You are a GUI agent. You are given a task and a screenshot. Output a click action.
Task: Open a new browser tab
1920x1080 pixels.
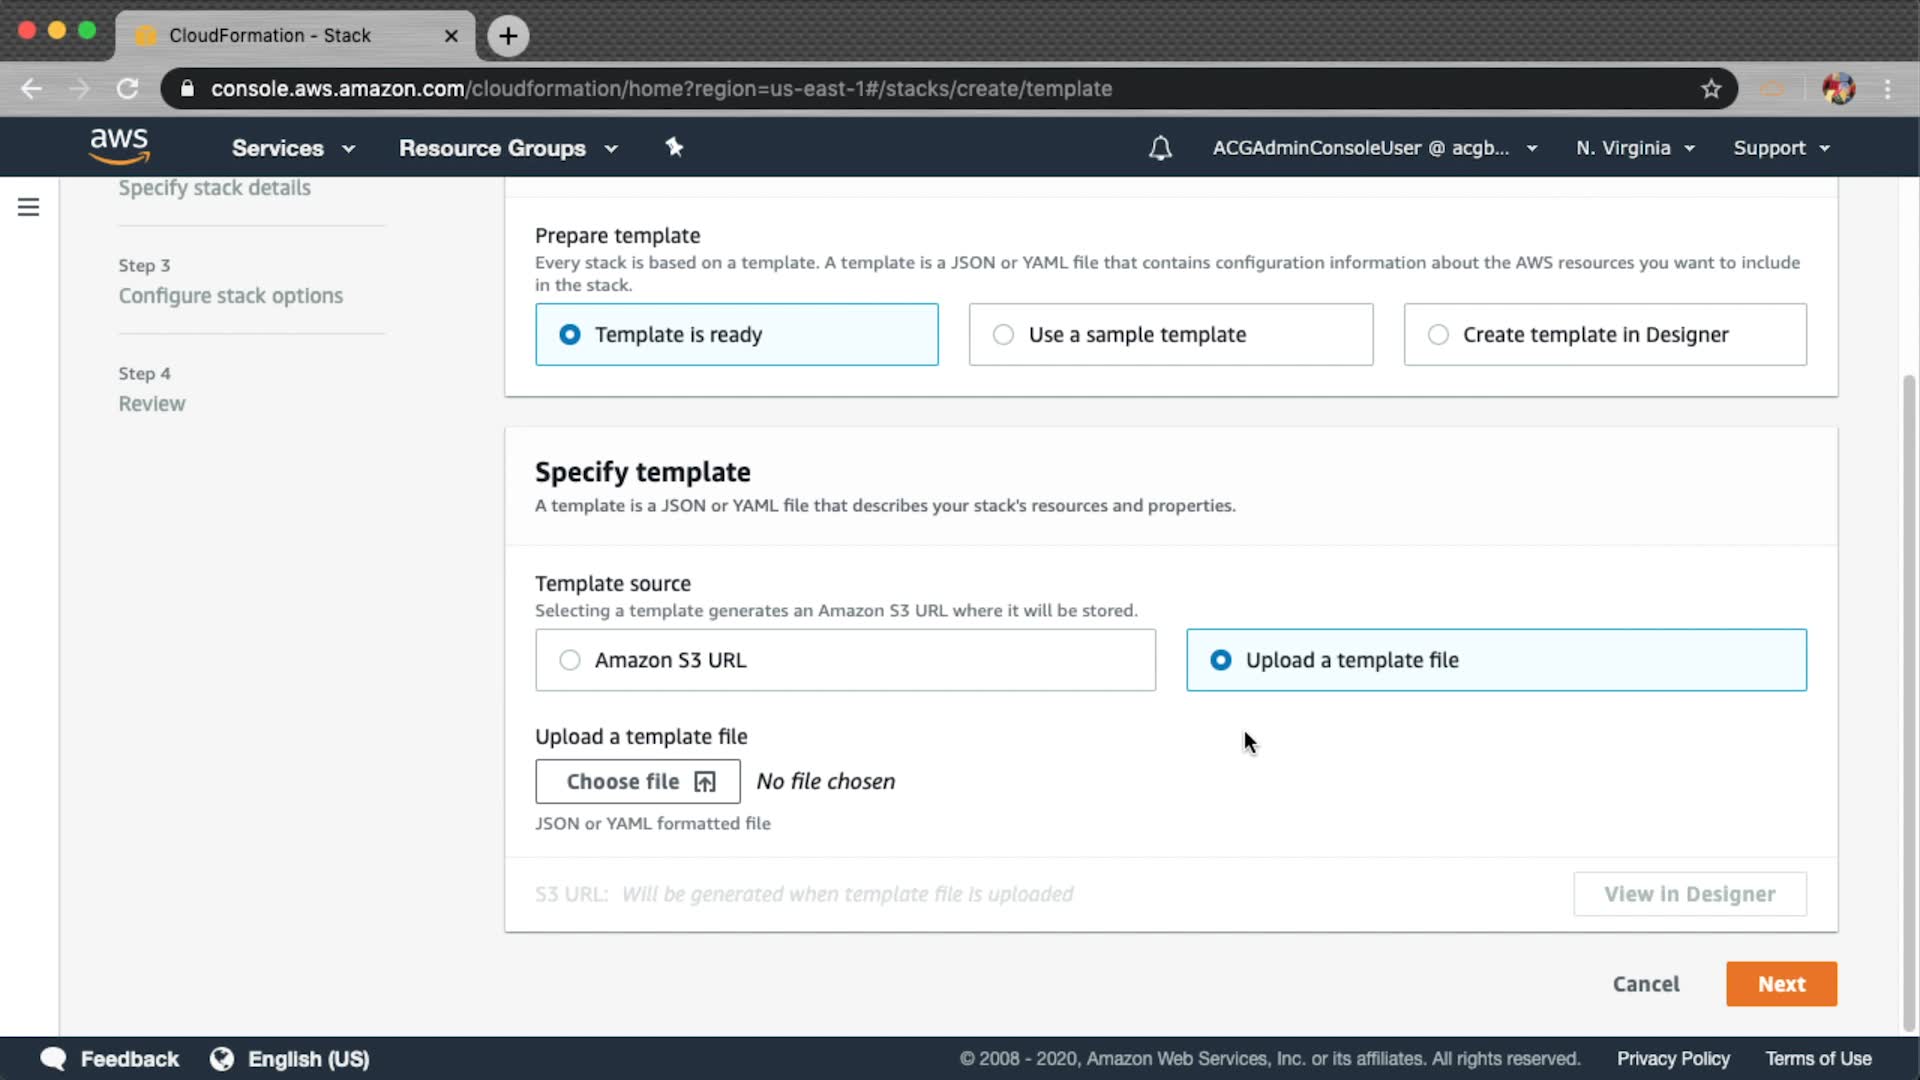pos(508,36)
